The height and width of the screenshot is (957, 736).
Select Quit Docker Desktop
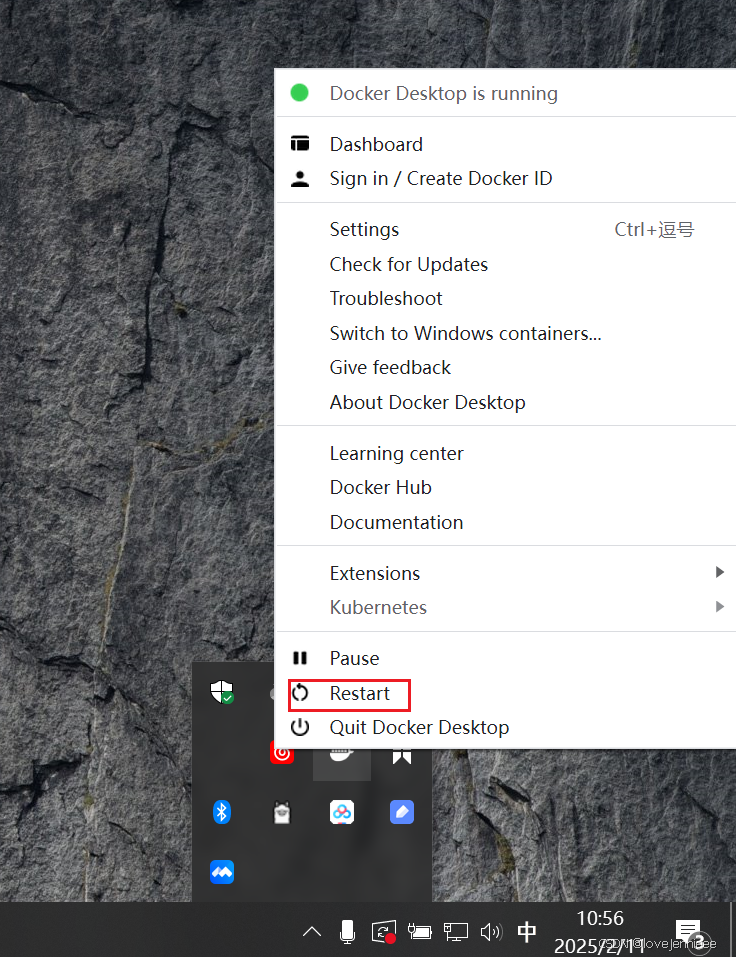click(505, 728)
